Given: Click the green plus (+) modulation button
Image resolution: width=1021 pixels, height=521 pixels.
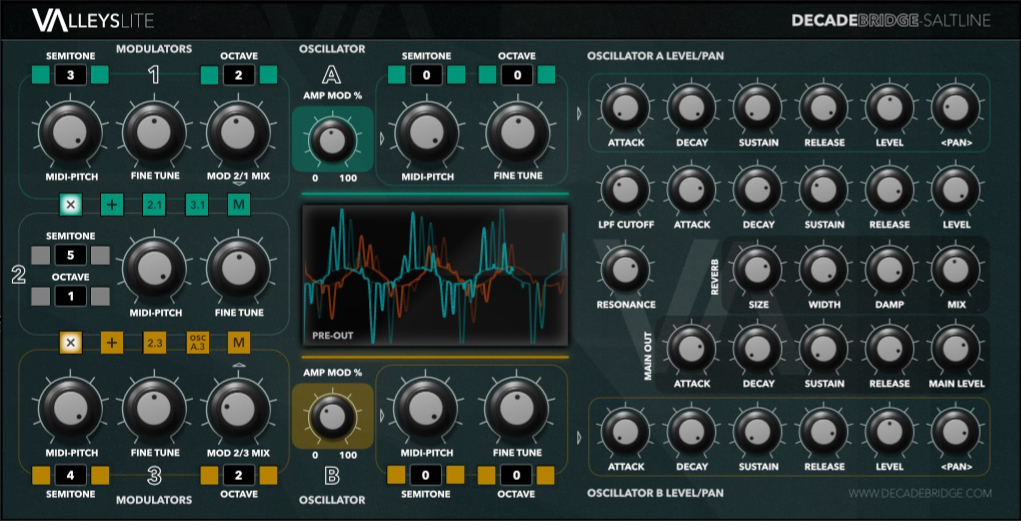Looking at the screenshot, I should coord(112,205).
